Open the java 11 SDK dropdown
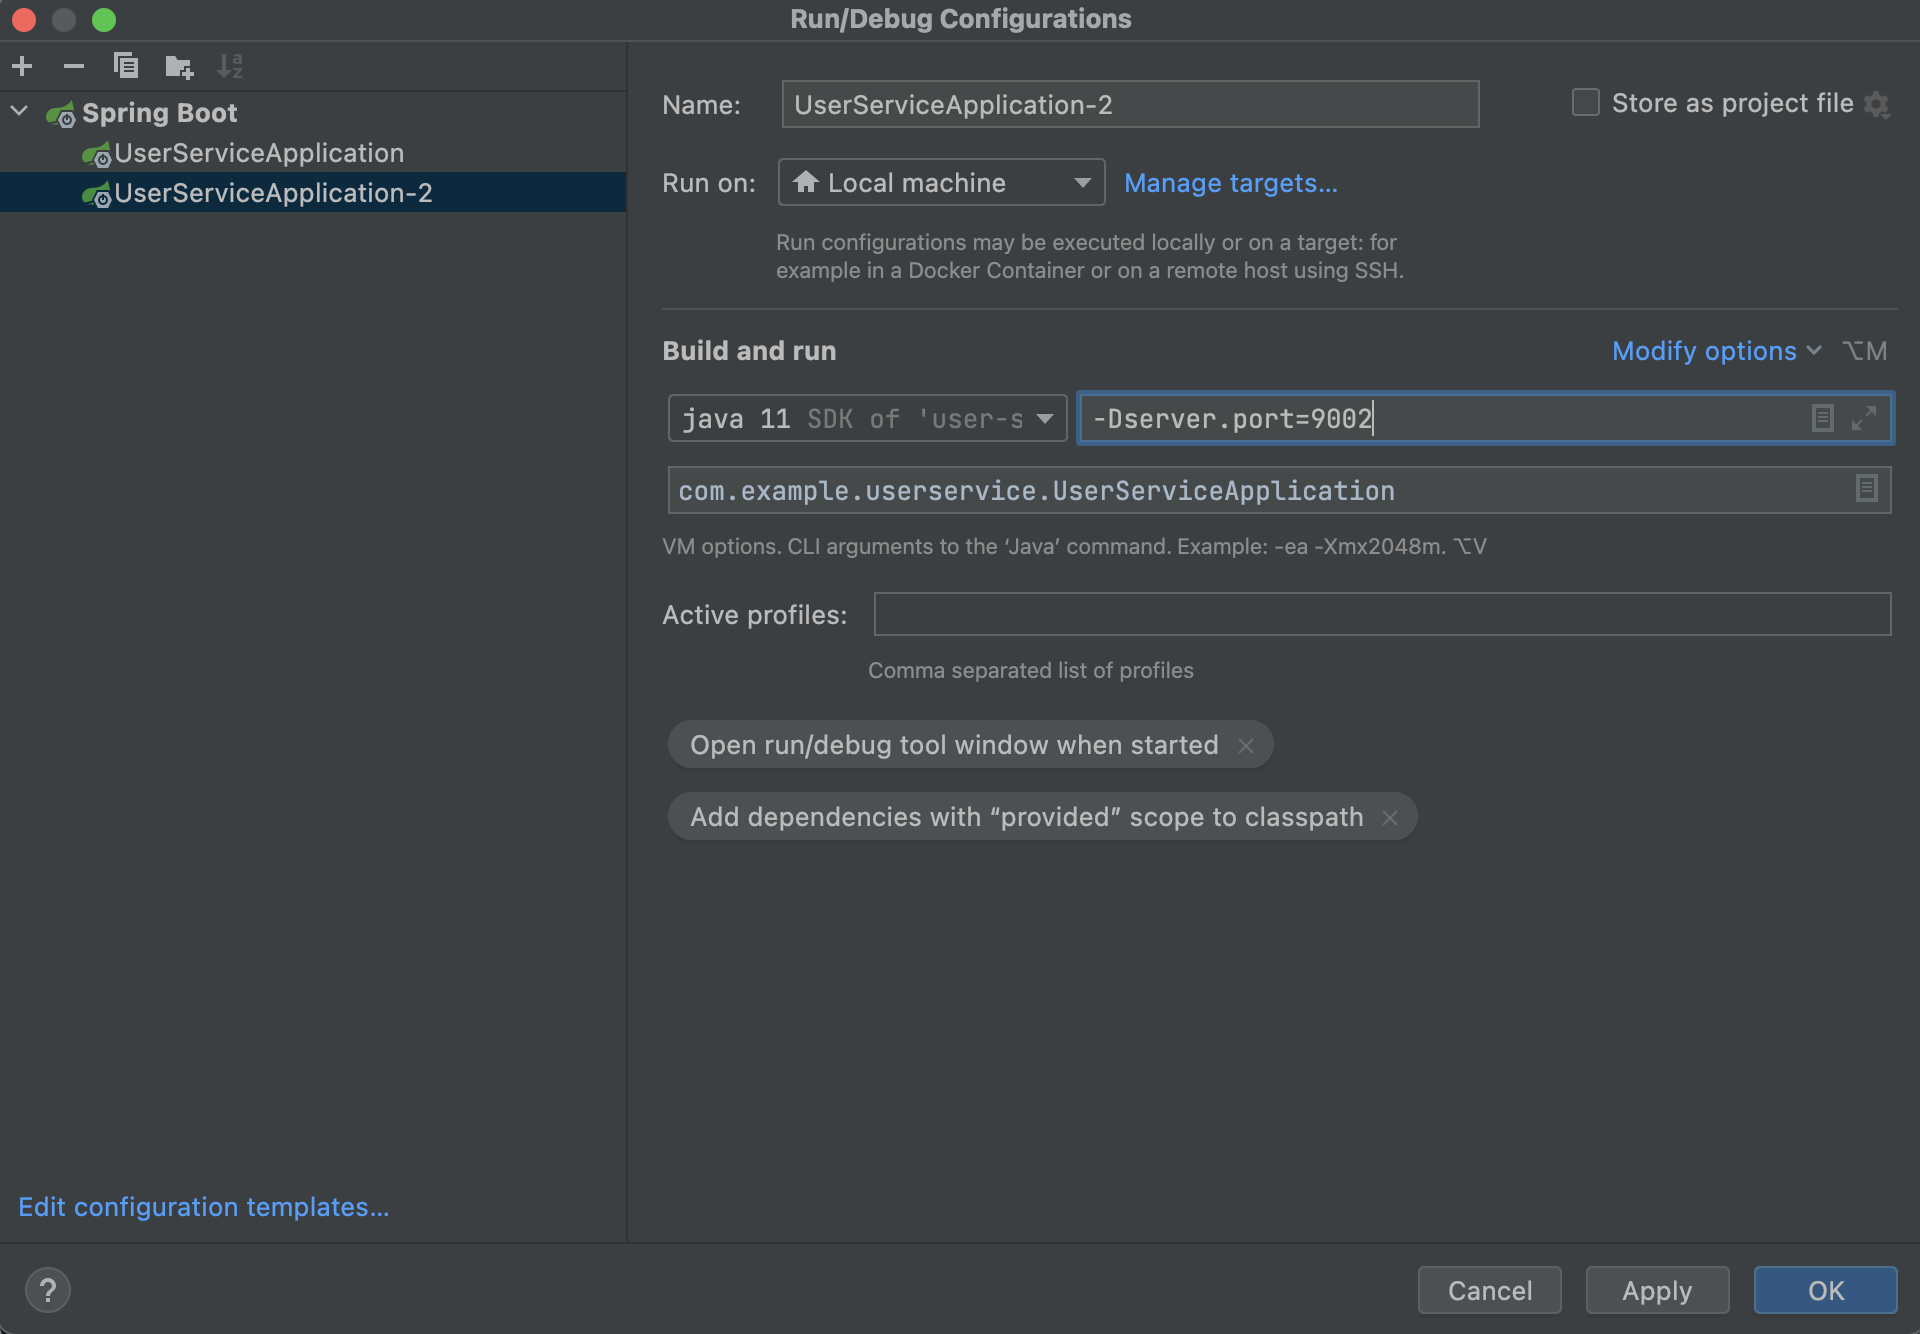 (x=867, y=418)
